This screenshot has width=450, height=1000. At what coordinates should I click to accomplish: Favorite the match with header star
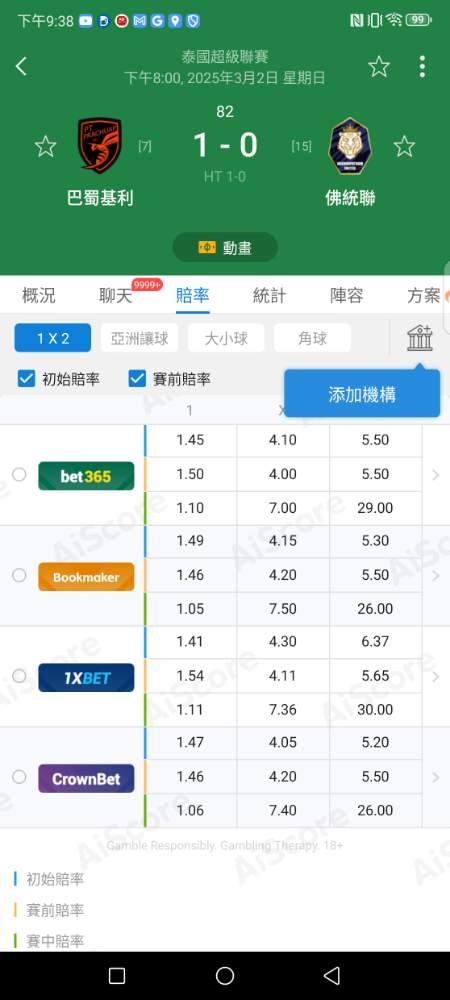pyautogui.click(x=379, y=66)
